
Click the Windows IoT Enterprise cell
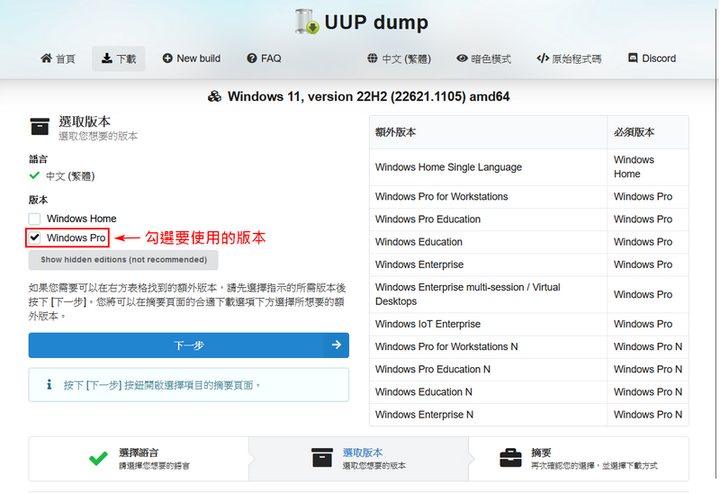pos(488,324)
